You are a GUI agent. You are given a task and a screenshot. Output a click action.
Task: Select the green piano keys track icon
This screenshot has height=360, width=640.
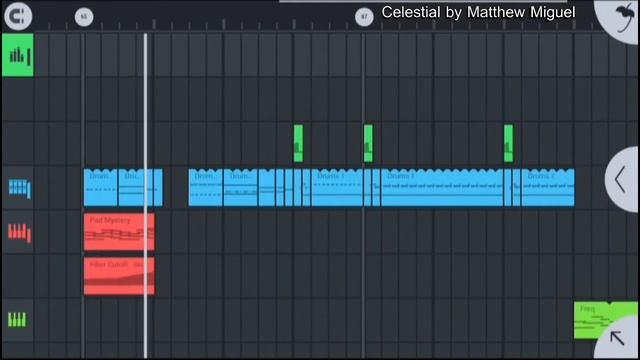click(17, 319)
